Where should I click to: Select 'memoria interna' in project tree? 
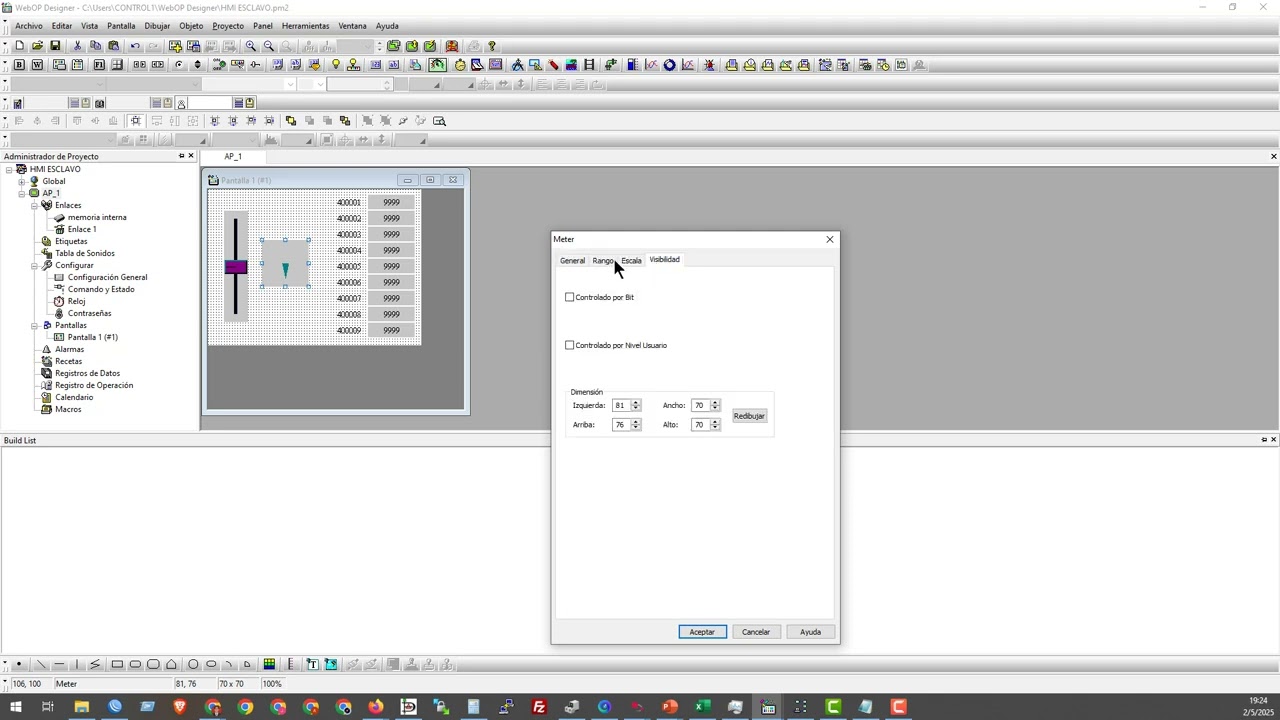tap(97, 217)
